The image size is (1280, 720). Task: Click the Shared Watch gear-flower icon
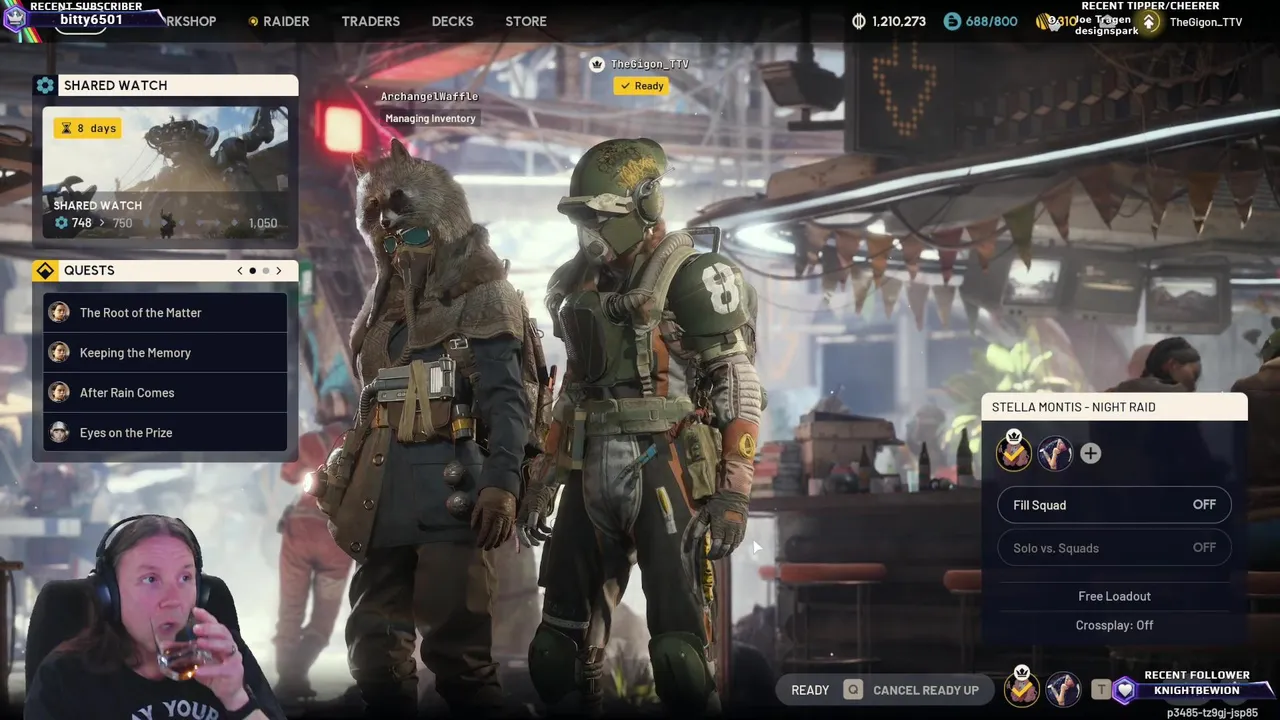(45, 85)
